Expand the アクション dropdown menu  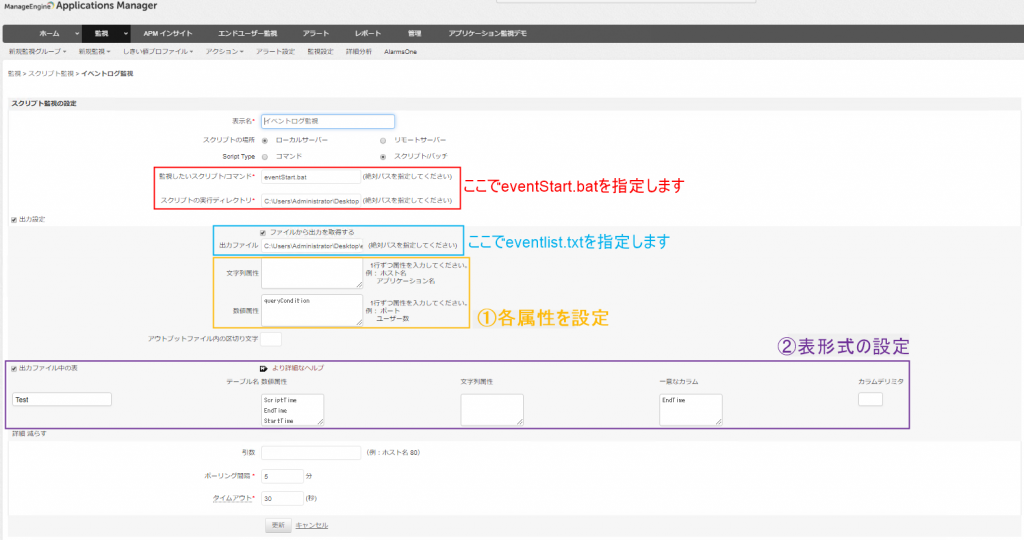click(x=224, y=50)
